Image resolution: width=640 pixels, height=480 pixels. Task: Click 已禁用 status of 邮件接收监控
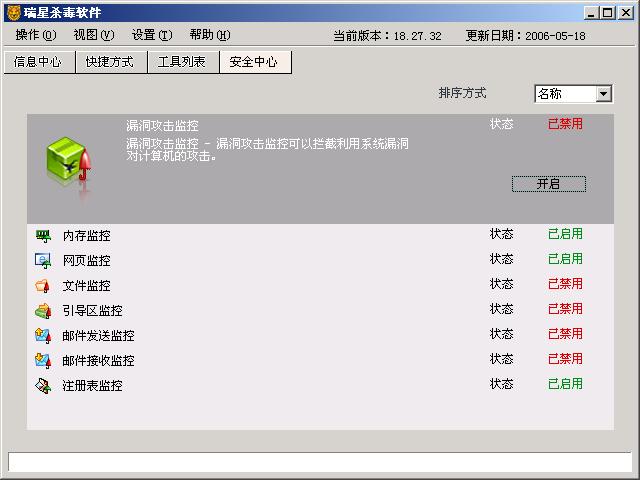(565, 359)
